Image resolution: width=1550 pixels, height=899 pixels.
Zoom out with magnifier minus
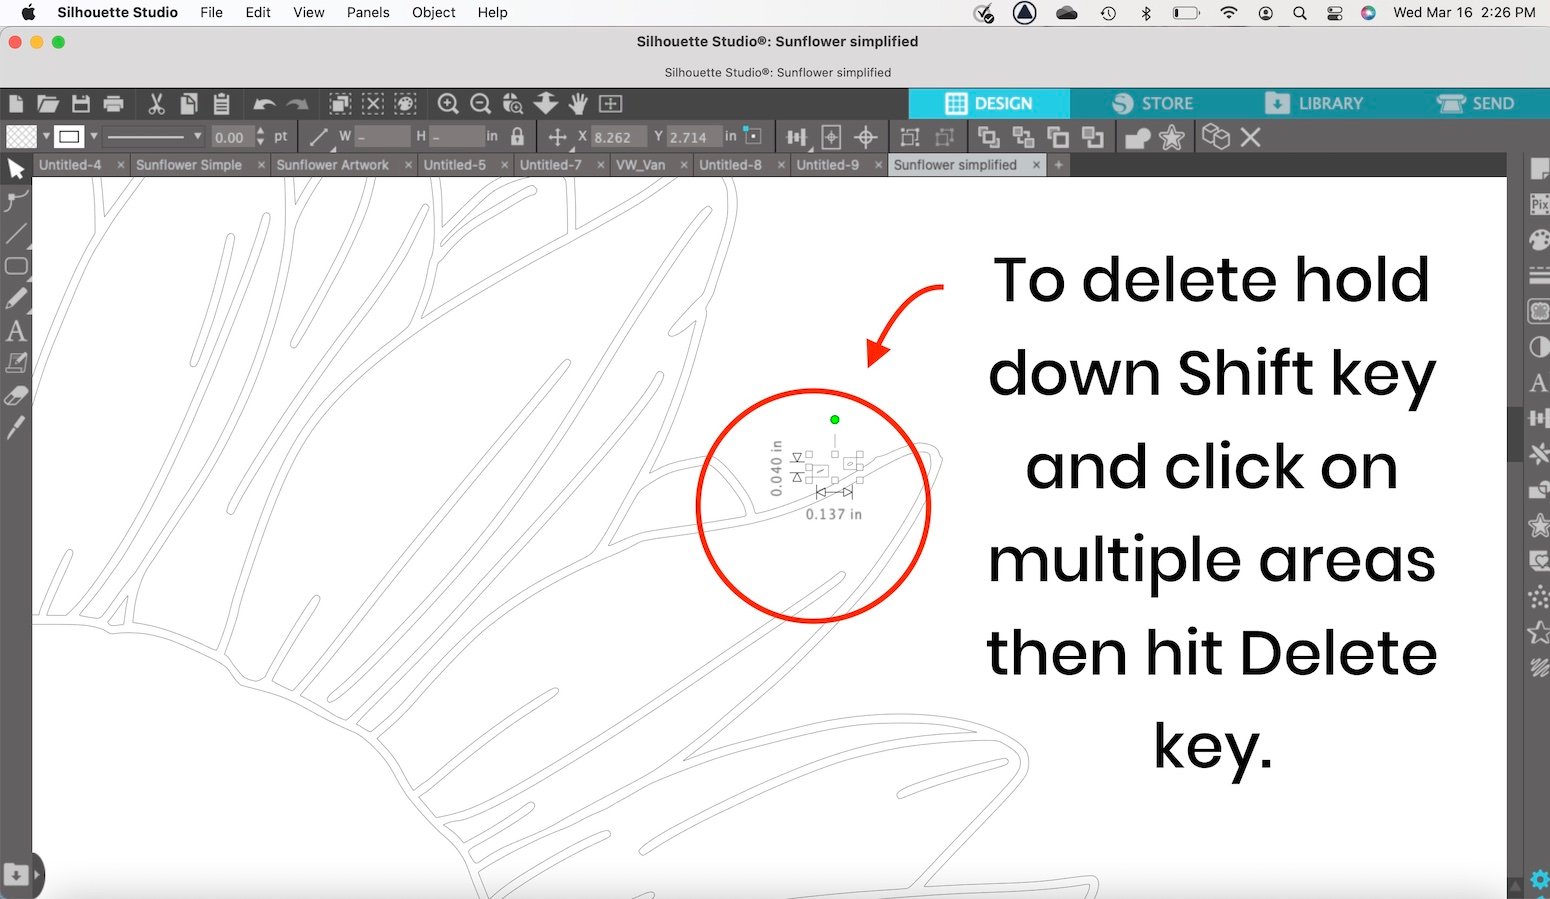(480, 103)
